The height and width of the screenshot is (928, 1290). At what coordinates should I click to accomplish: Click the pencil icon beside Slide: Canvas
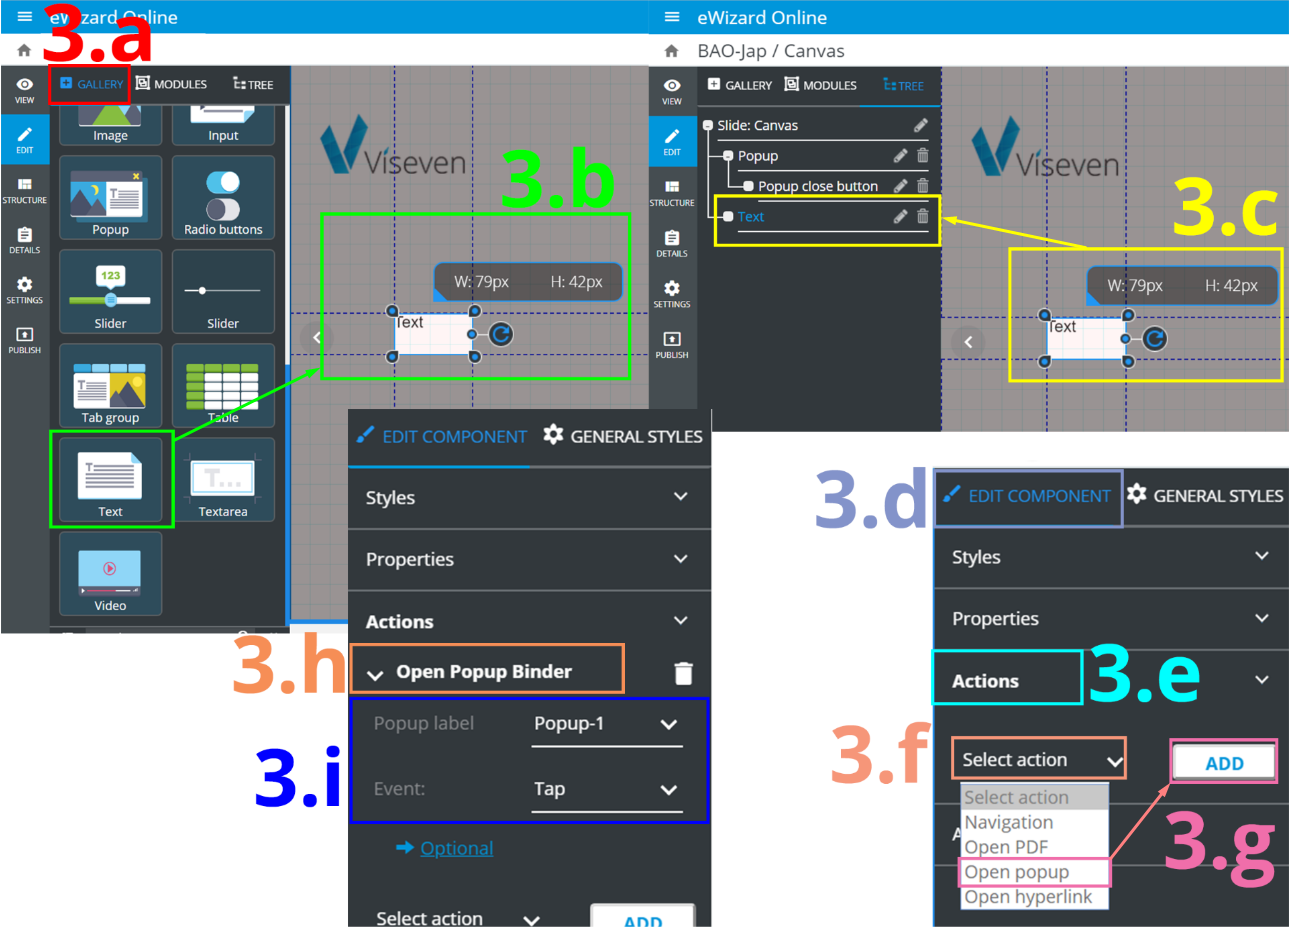(x=920, y=125)
